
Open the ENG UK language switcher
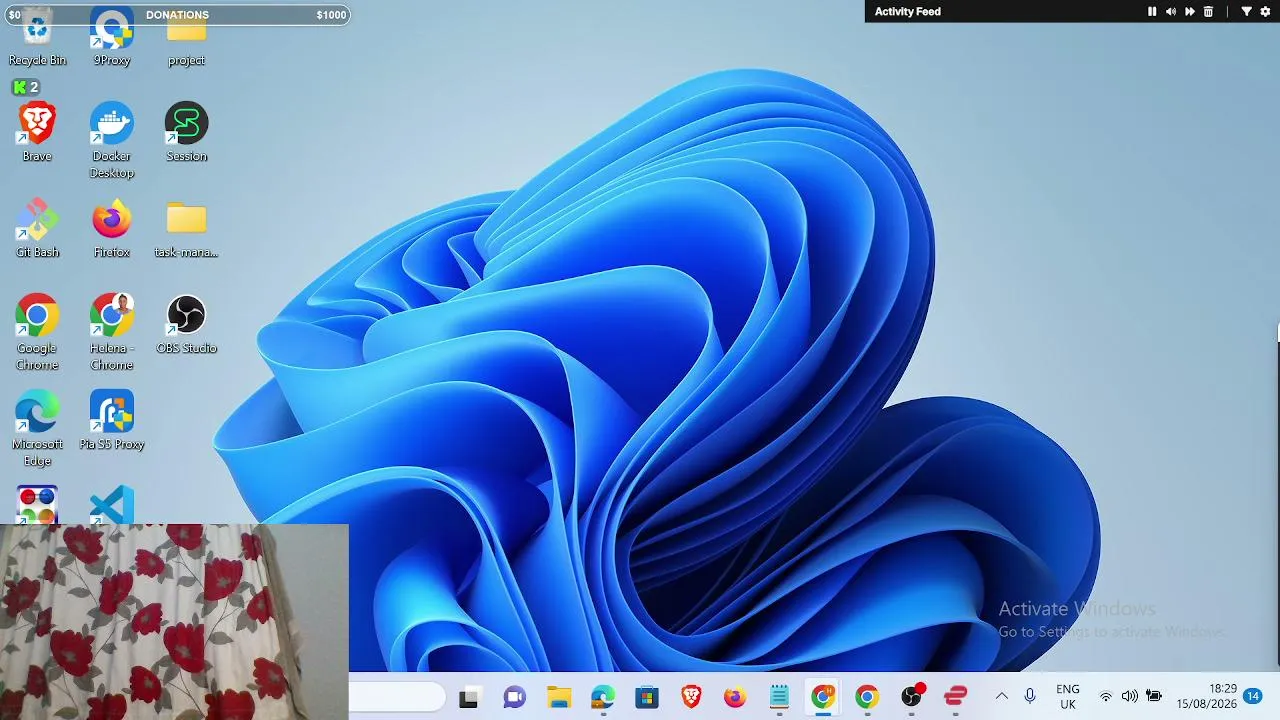click(1068, 697)
